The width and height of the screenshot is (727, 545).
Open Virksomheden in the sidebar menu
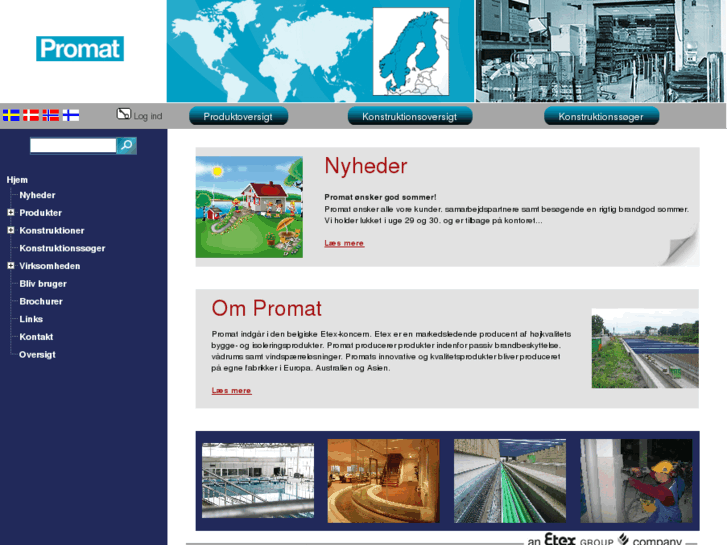point(50,266)
